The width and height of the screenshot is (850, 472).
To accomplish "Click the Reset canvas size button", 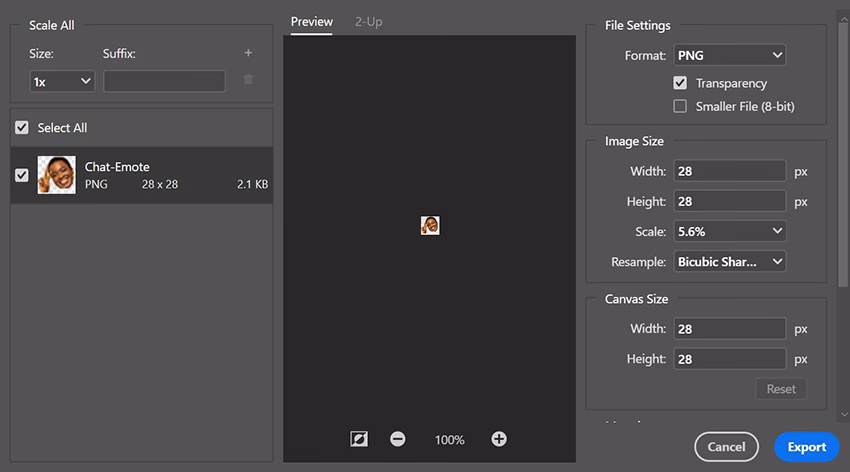I will click(x=781, y=389).
